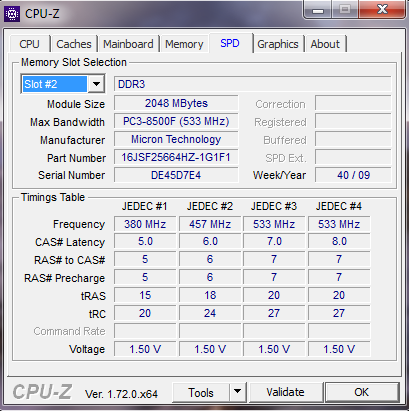Screen dimensions: 409x411
Task: Click version text Ver. 1.72.0.x64
Action: [x=121, y=394]
